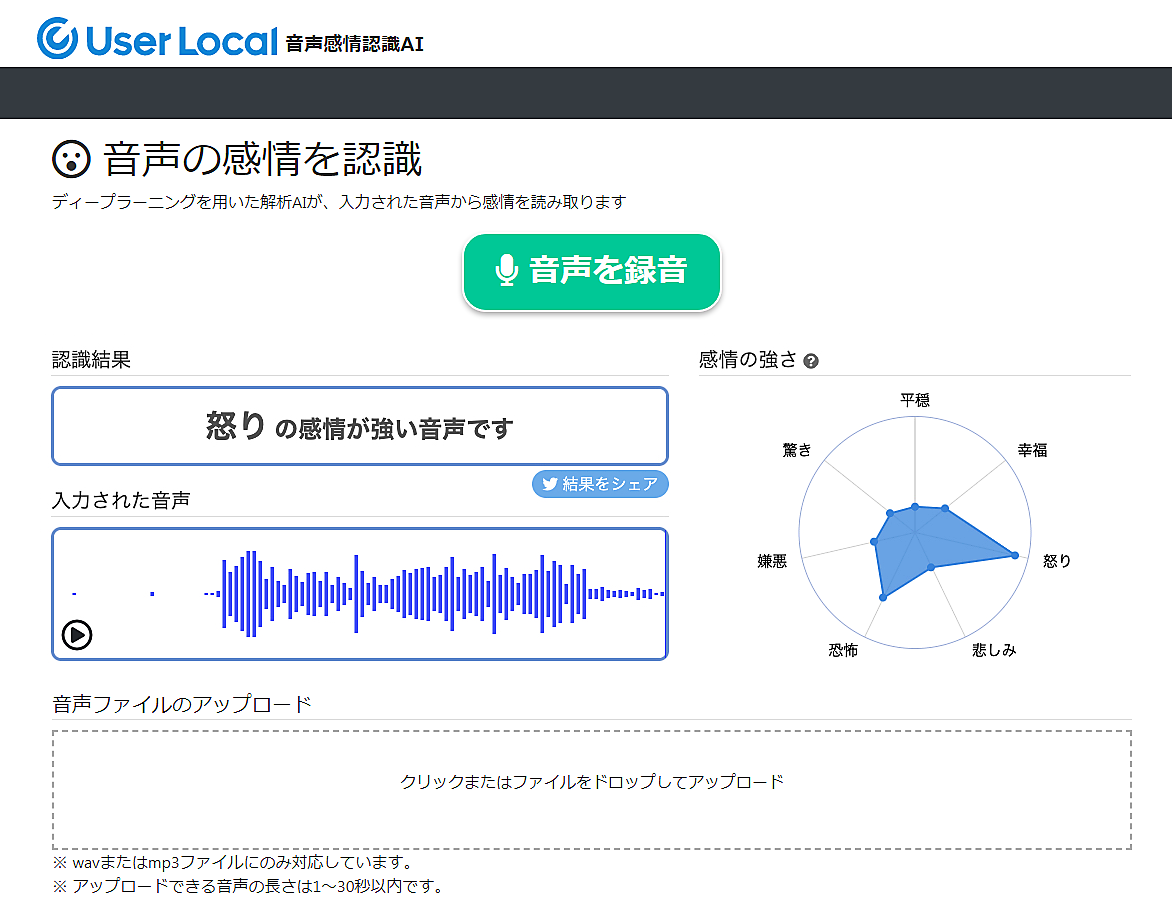Click the surprised face icon in heading

coord(71,160)
